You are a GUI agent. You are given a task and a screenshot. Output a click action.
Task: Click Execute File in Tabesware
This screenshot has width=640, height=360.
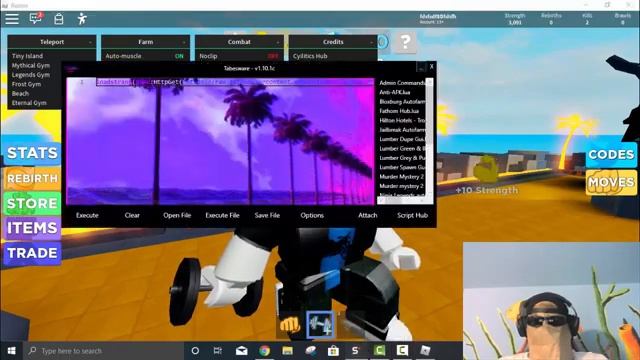[x=222, y=215]
